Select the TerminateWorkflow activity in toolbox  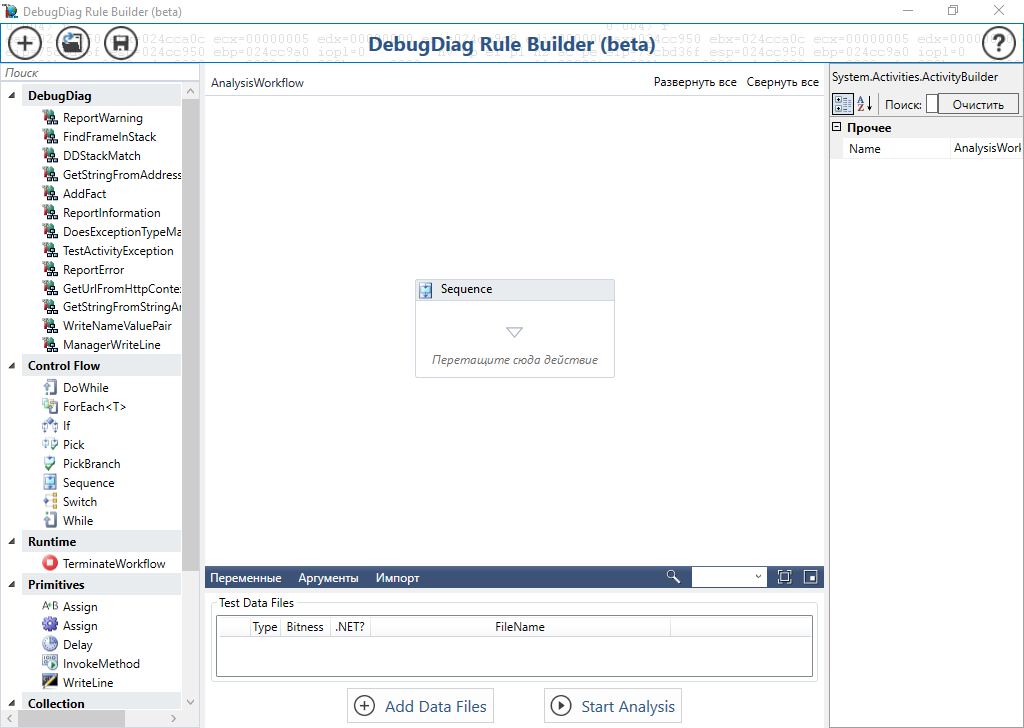(114, 564)
